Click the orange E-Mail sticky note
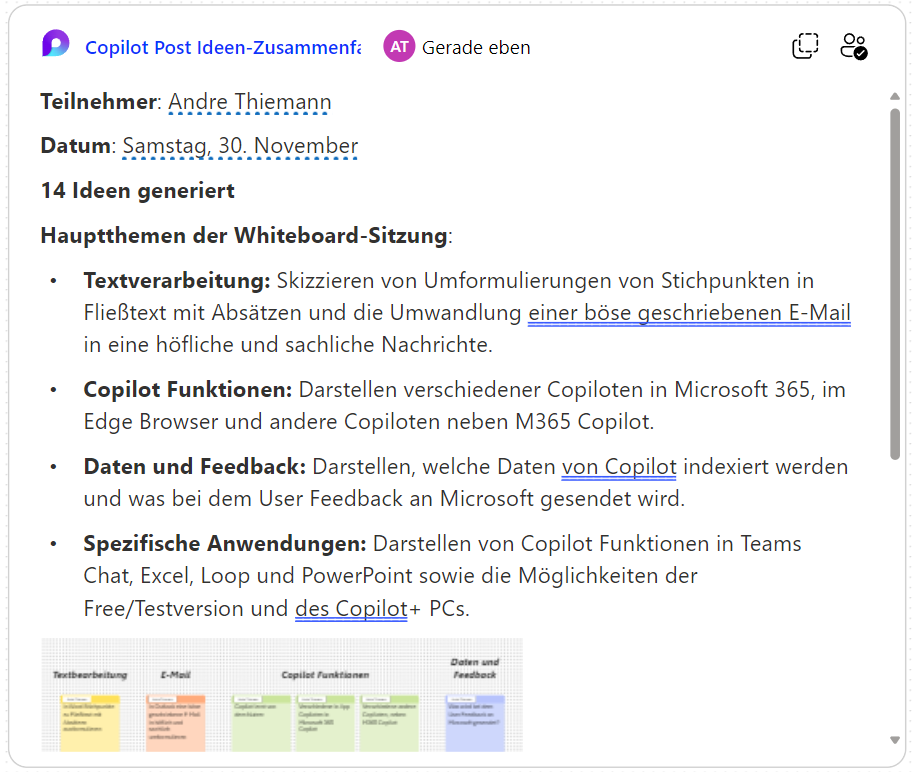The image size is (915, 772). 175,722
